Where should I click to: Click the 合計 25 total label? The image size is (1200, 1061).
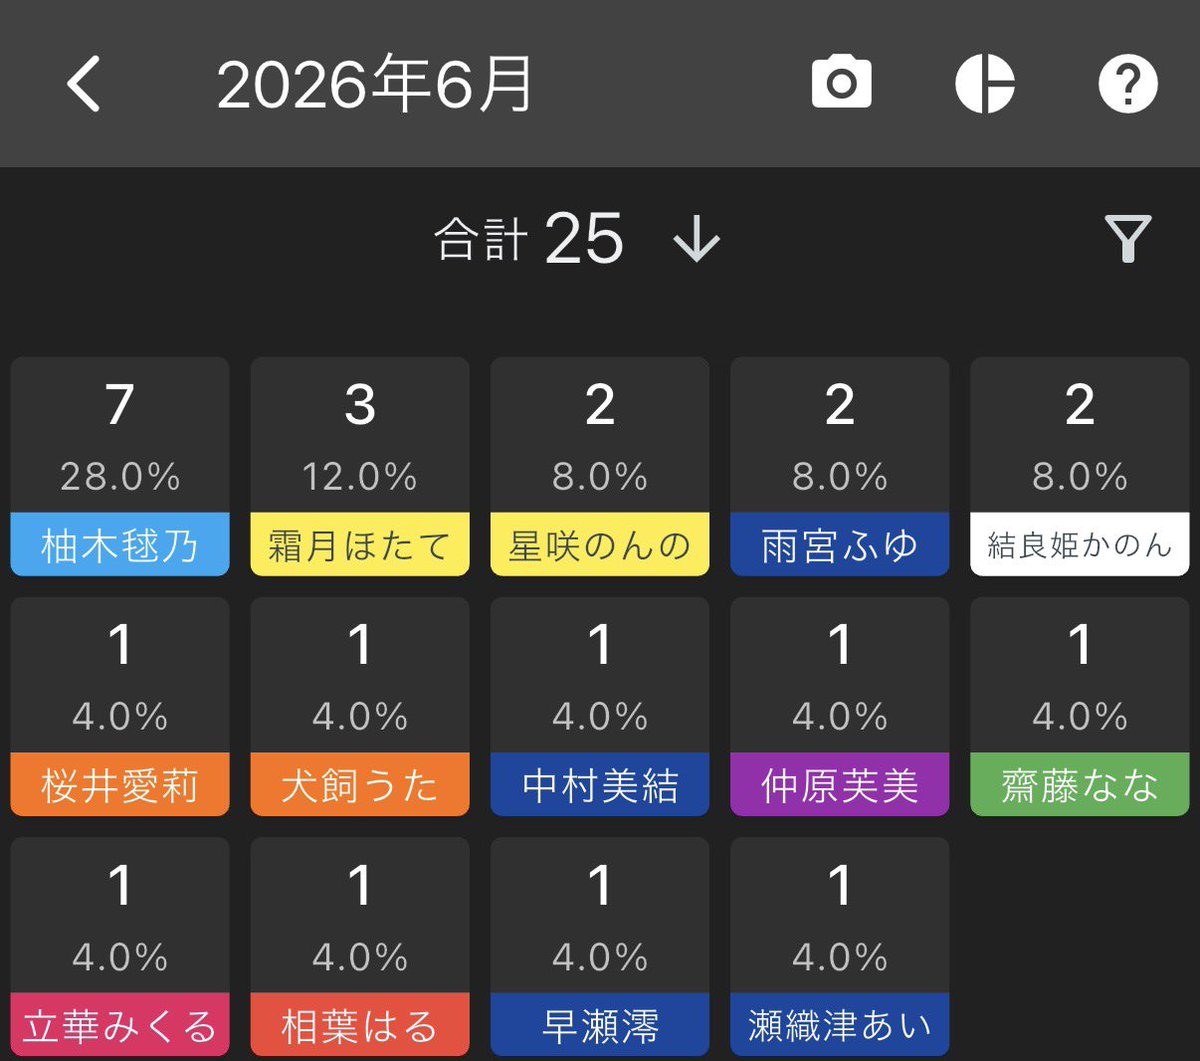(x=529, y=239)
